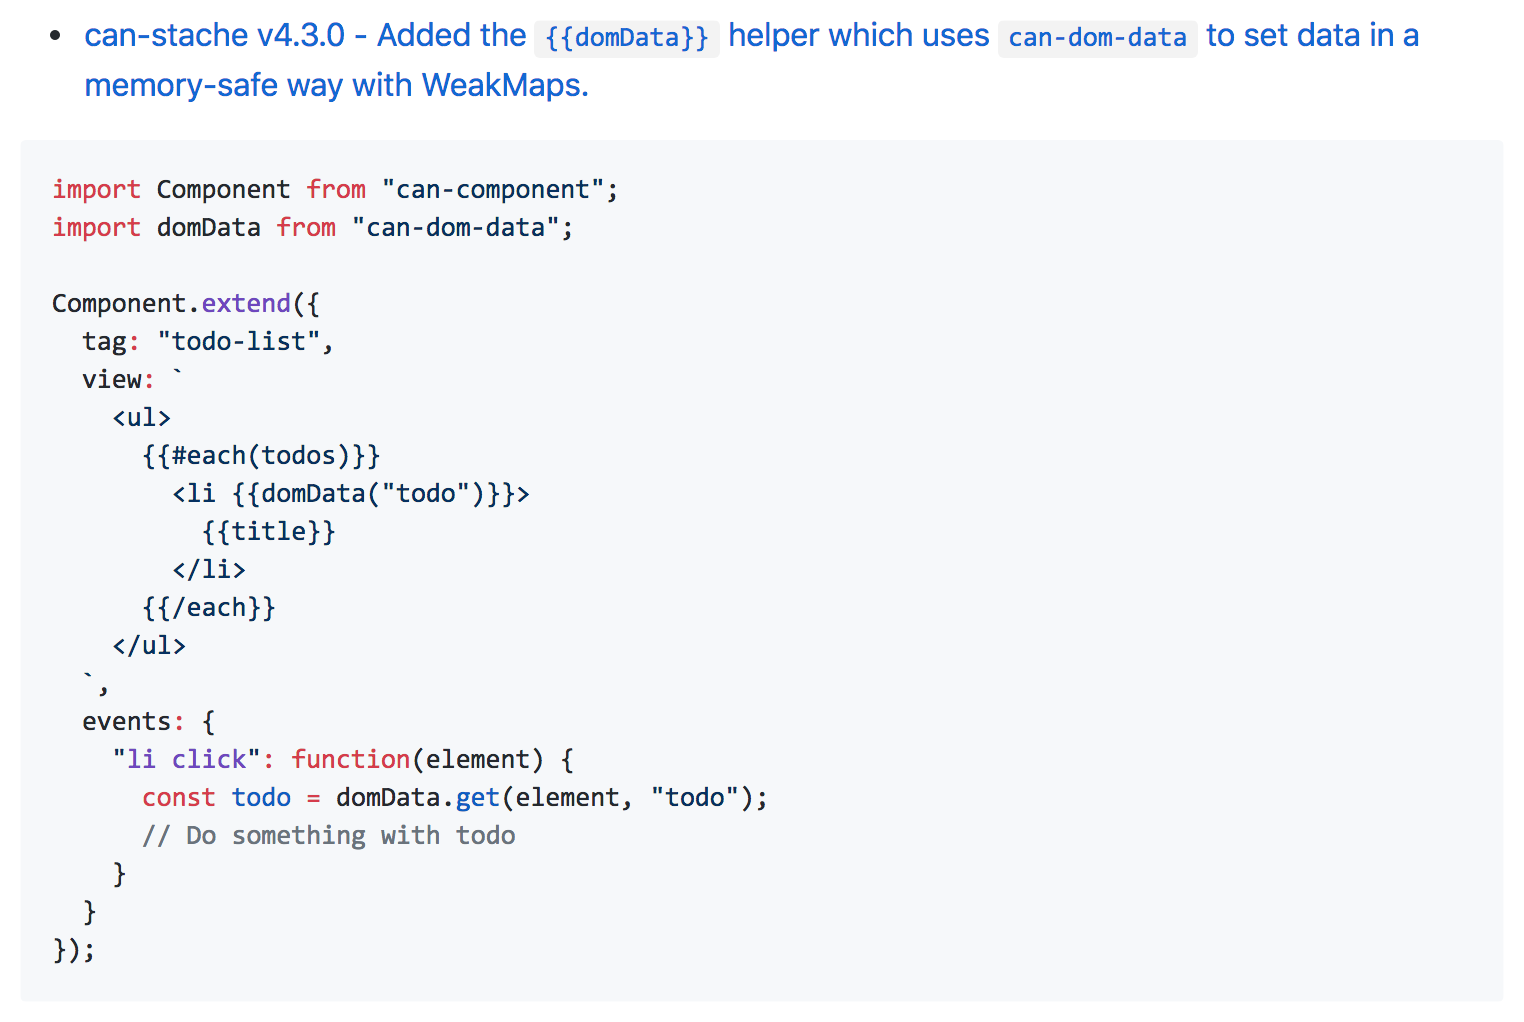Click the get method in domData.get
This screenshot has width=1524, height=1022.
[478, 797]
